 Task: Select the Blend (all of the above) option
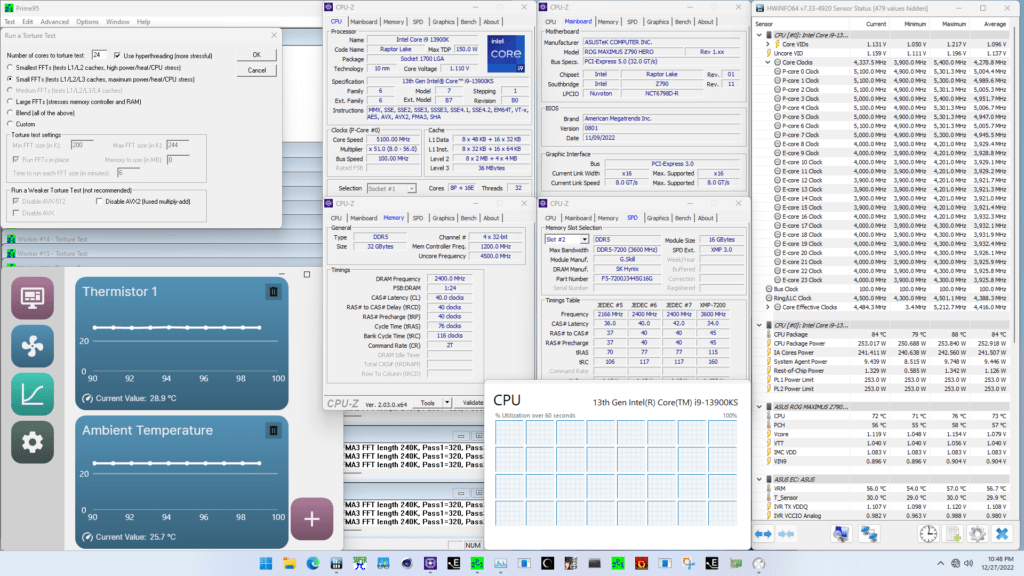(x=11, y=113)
